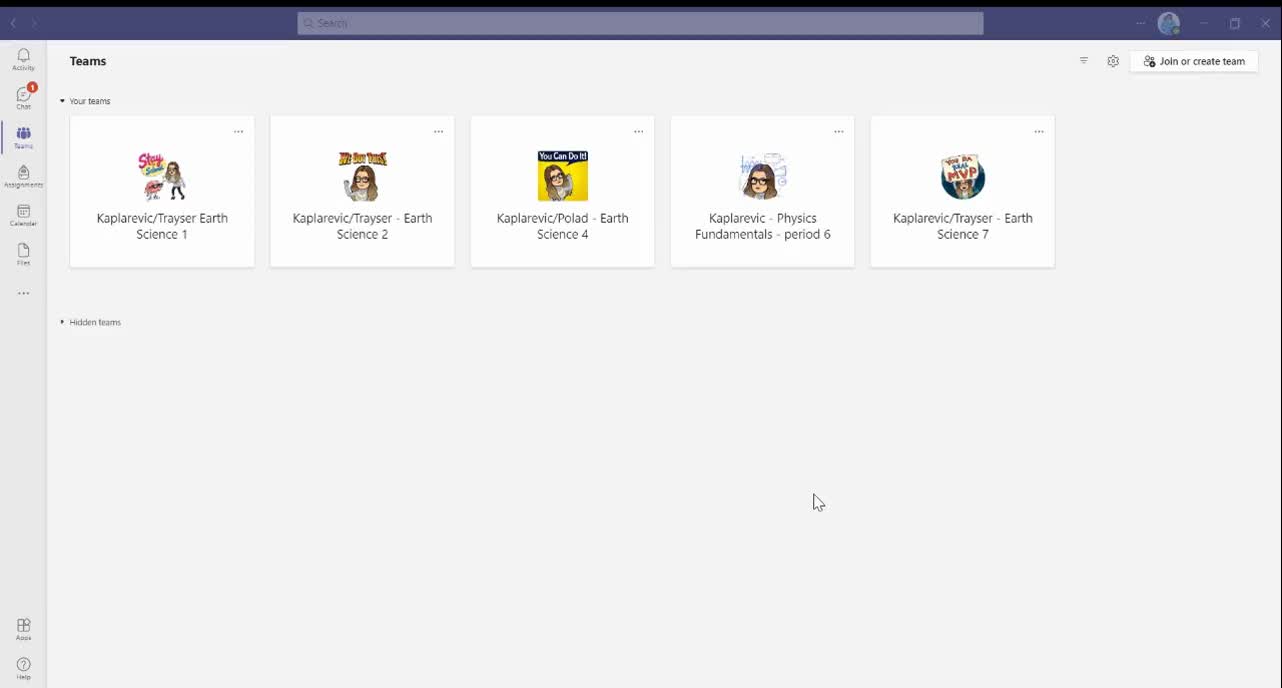This screenshot has width=1282, height=688.
Task: Open the Help icon
Action: pyautogui.click(x=23, y=668)
